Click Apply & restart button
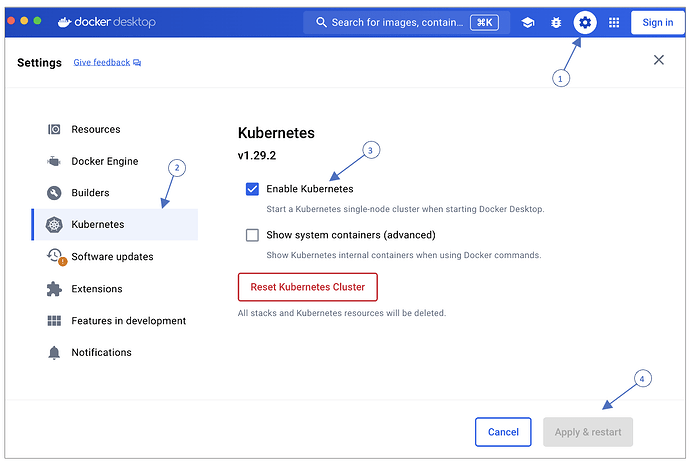 [588, 432]
